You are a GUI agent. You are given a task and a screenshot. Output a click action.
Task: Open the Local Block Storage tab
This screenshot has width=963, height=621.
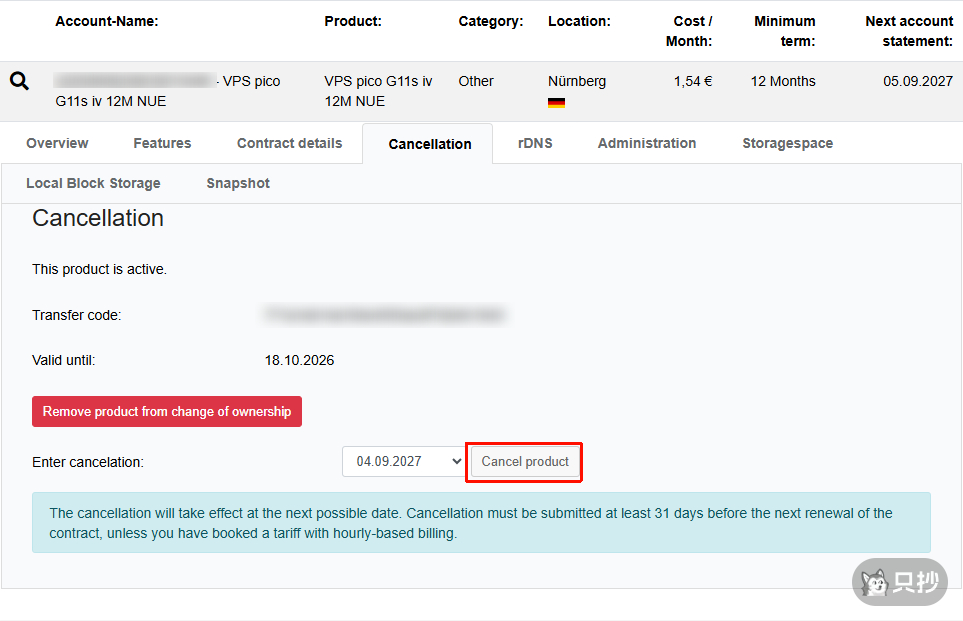tap(93, 183)
